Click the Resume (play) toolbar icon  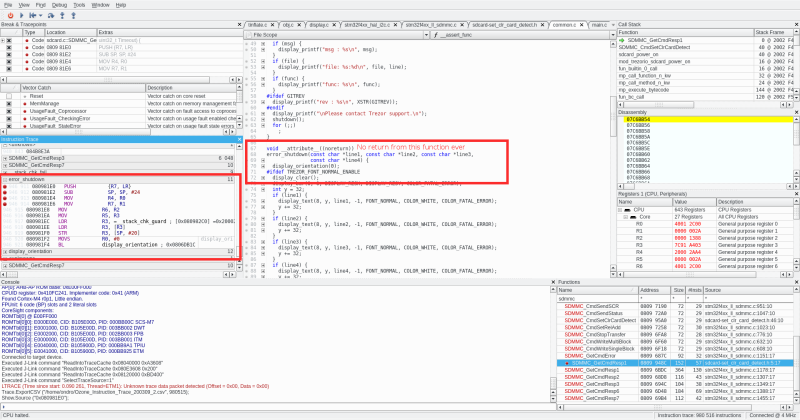(x=21, y=15)
